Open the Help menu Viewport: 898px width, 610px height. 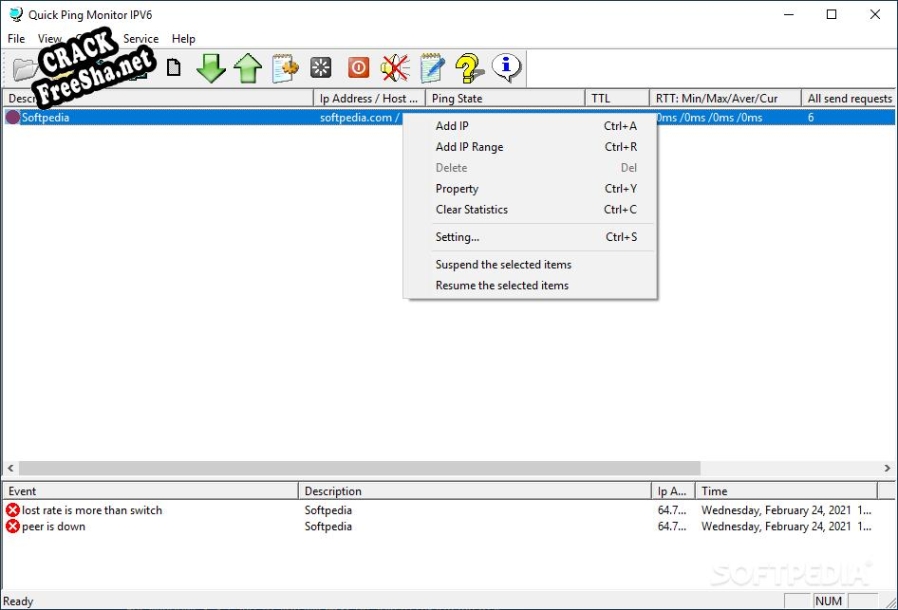(x=184, y=39)
